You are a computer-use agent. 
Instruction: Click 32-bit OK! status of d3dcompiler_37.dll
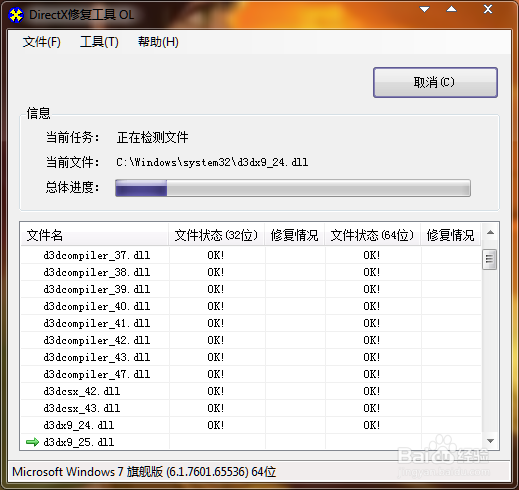point(216,255)
